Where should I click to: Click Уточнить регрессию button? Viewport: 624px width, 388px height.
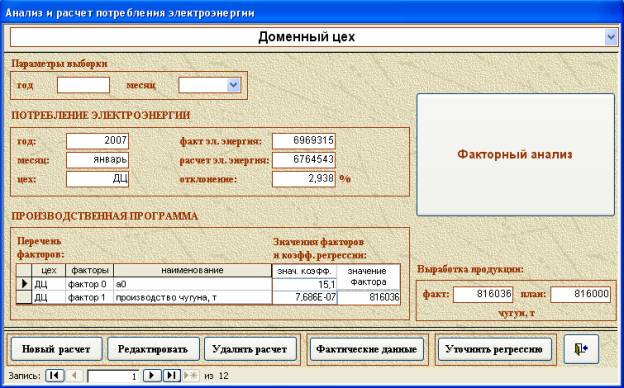(494, 349)
